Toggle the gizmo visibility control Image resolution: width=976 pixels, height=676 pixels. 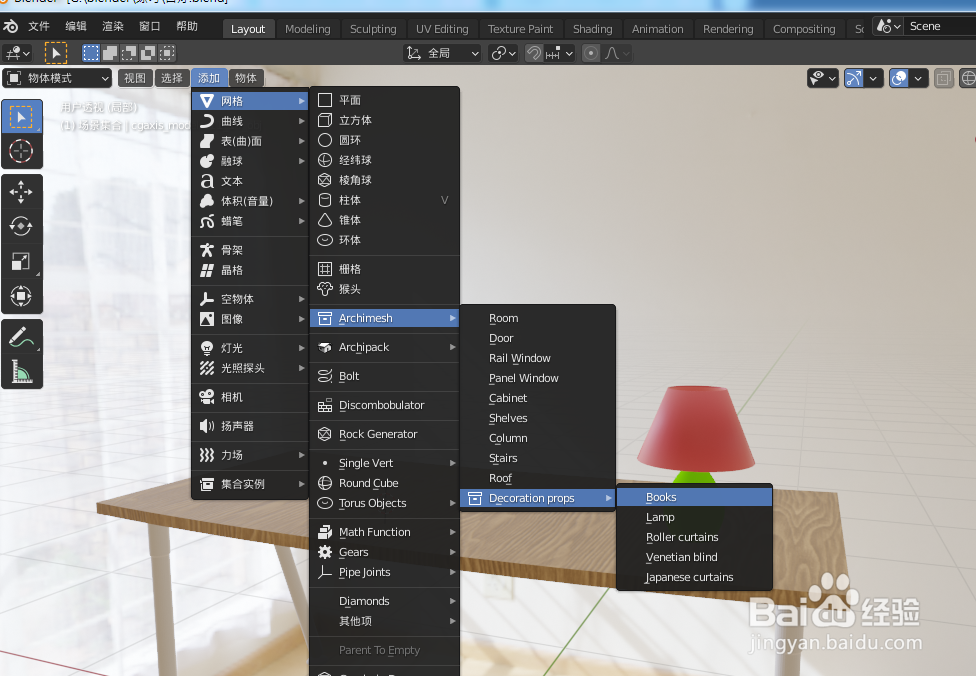coord(853,78)
